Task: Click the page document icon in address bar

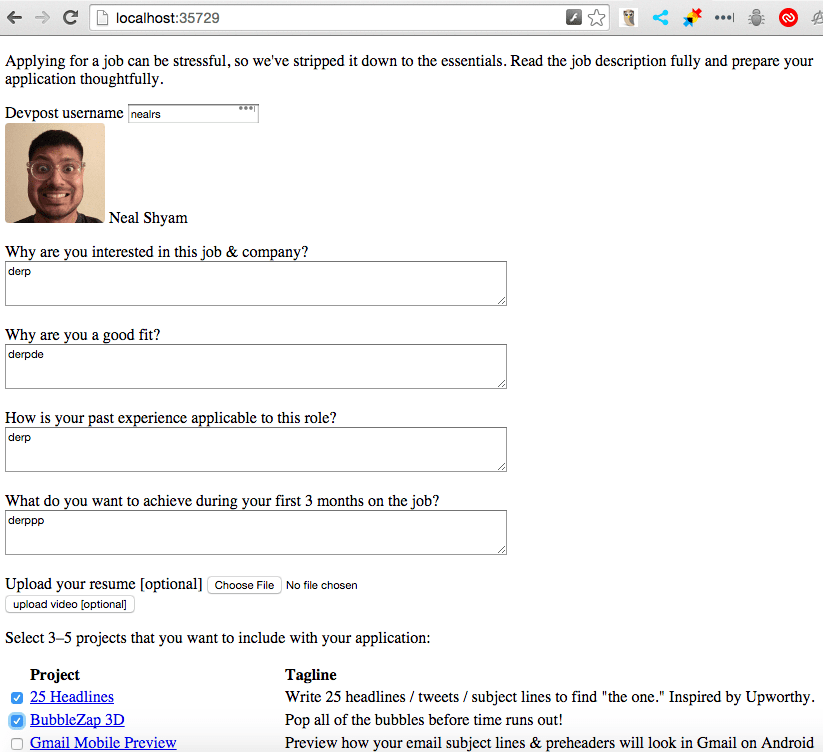Action: tap(103, 18)
